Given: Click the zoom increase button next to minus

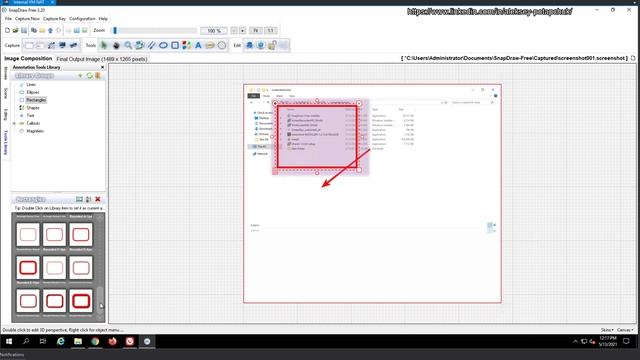Looking at the screenshot, I should 242,31.
